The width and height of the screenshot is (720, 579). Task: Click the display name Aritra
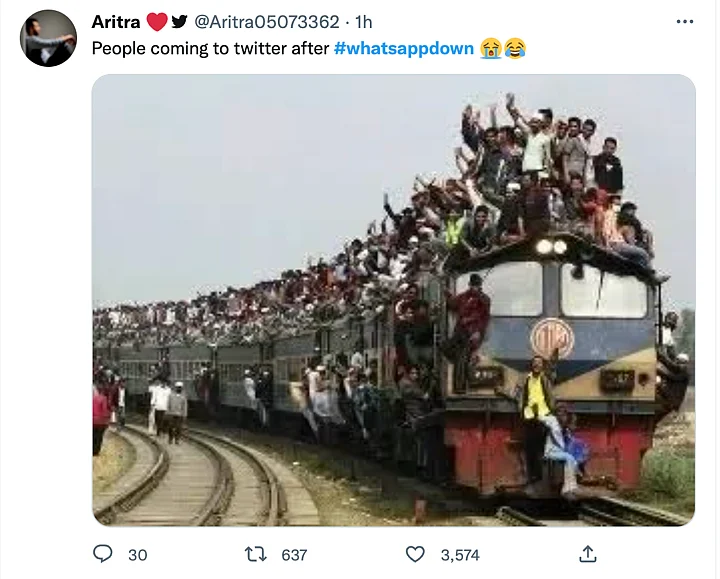click(x=116, y=22)
